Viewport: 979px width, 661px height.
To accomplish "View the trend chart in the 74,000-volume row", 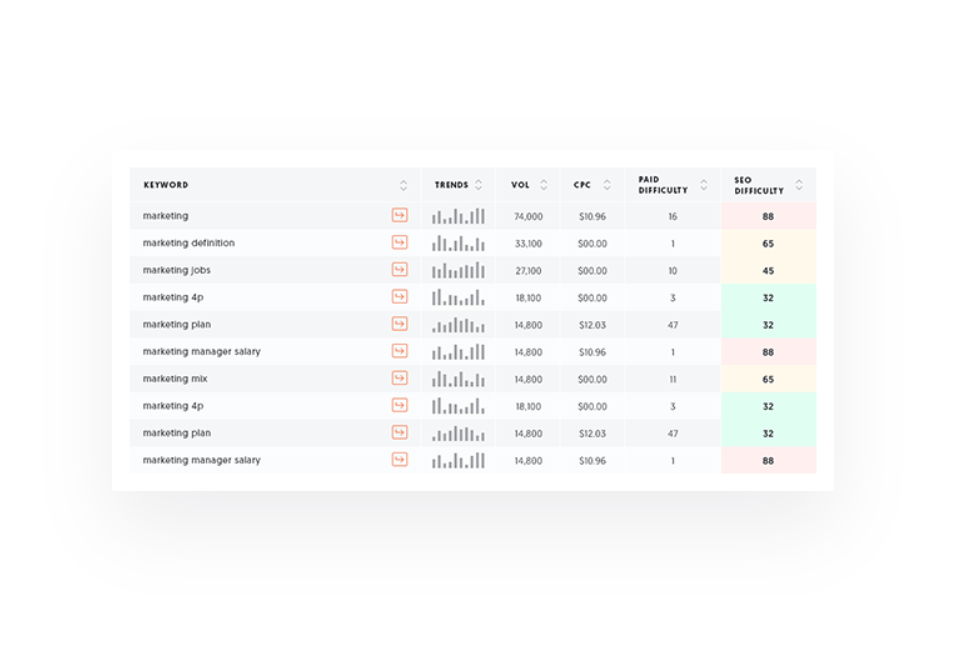I will (x=458, y=216).
